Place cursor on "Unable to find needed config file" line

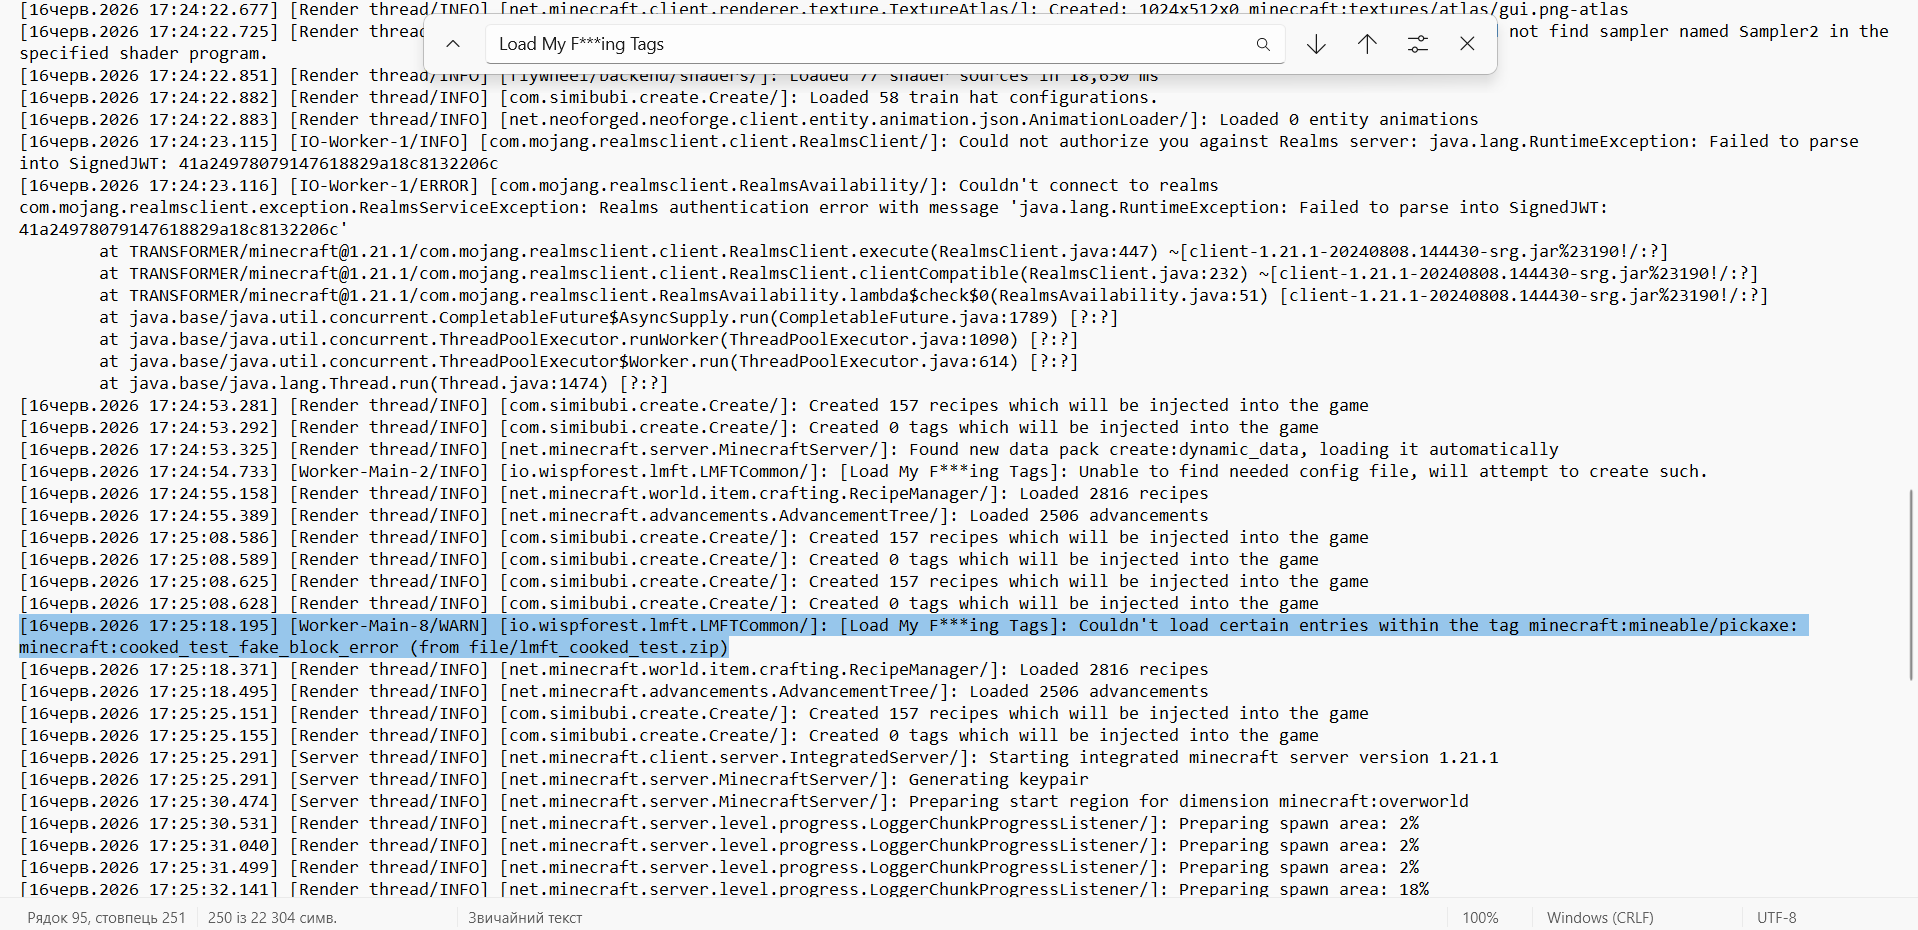(x=863, y=472)
